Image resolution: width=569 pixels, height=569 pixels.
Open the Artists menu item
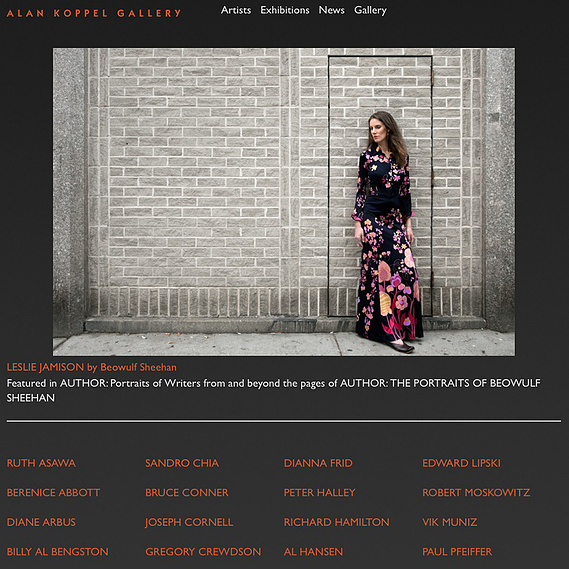tap(236, 10)
